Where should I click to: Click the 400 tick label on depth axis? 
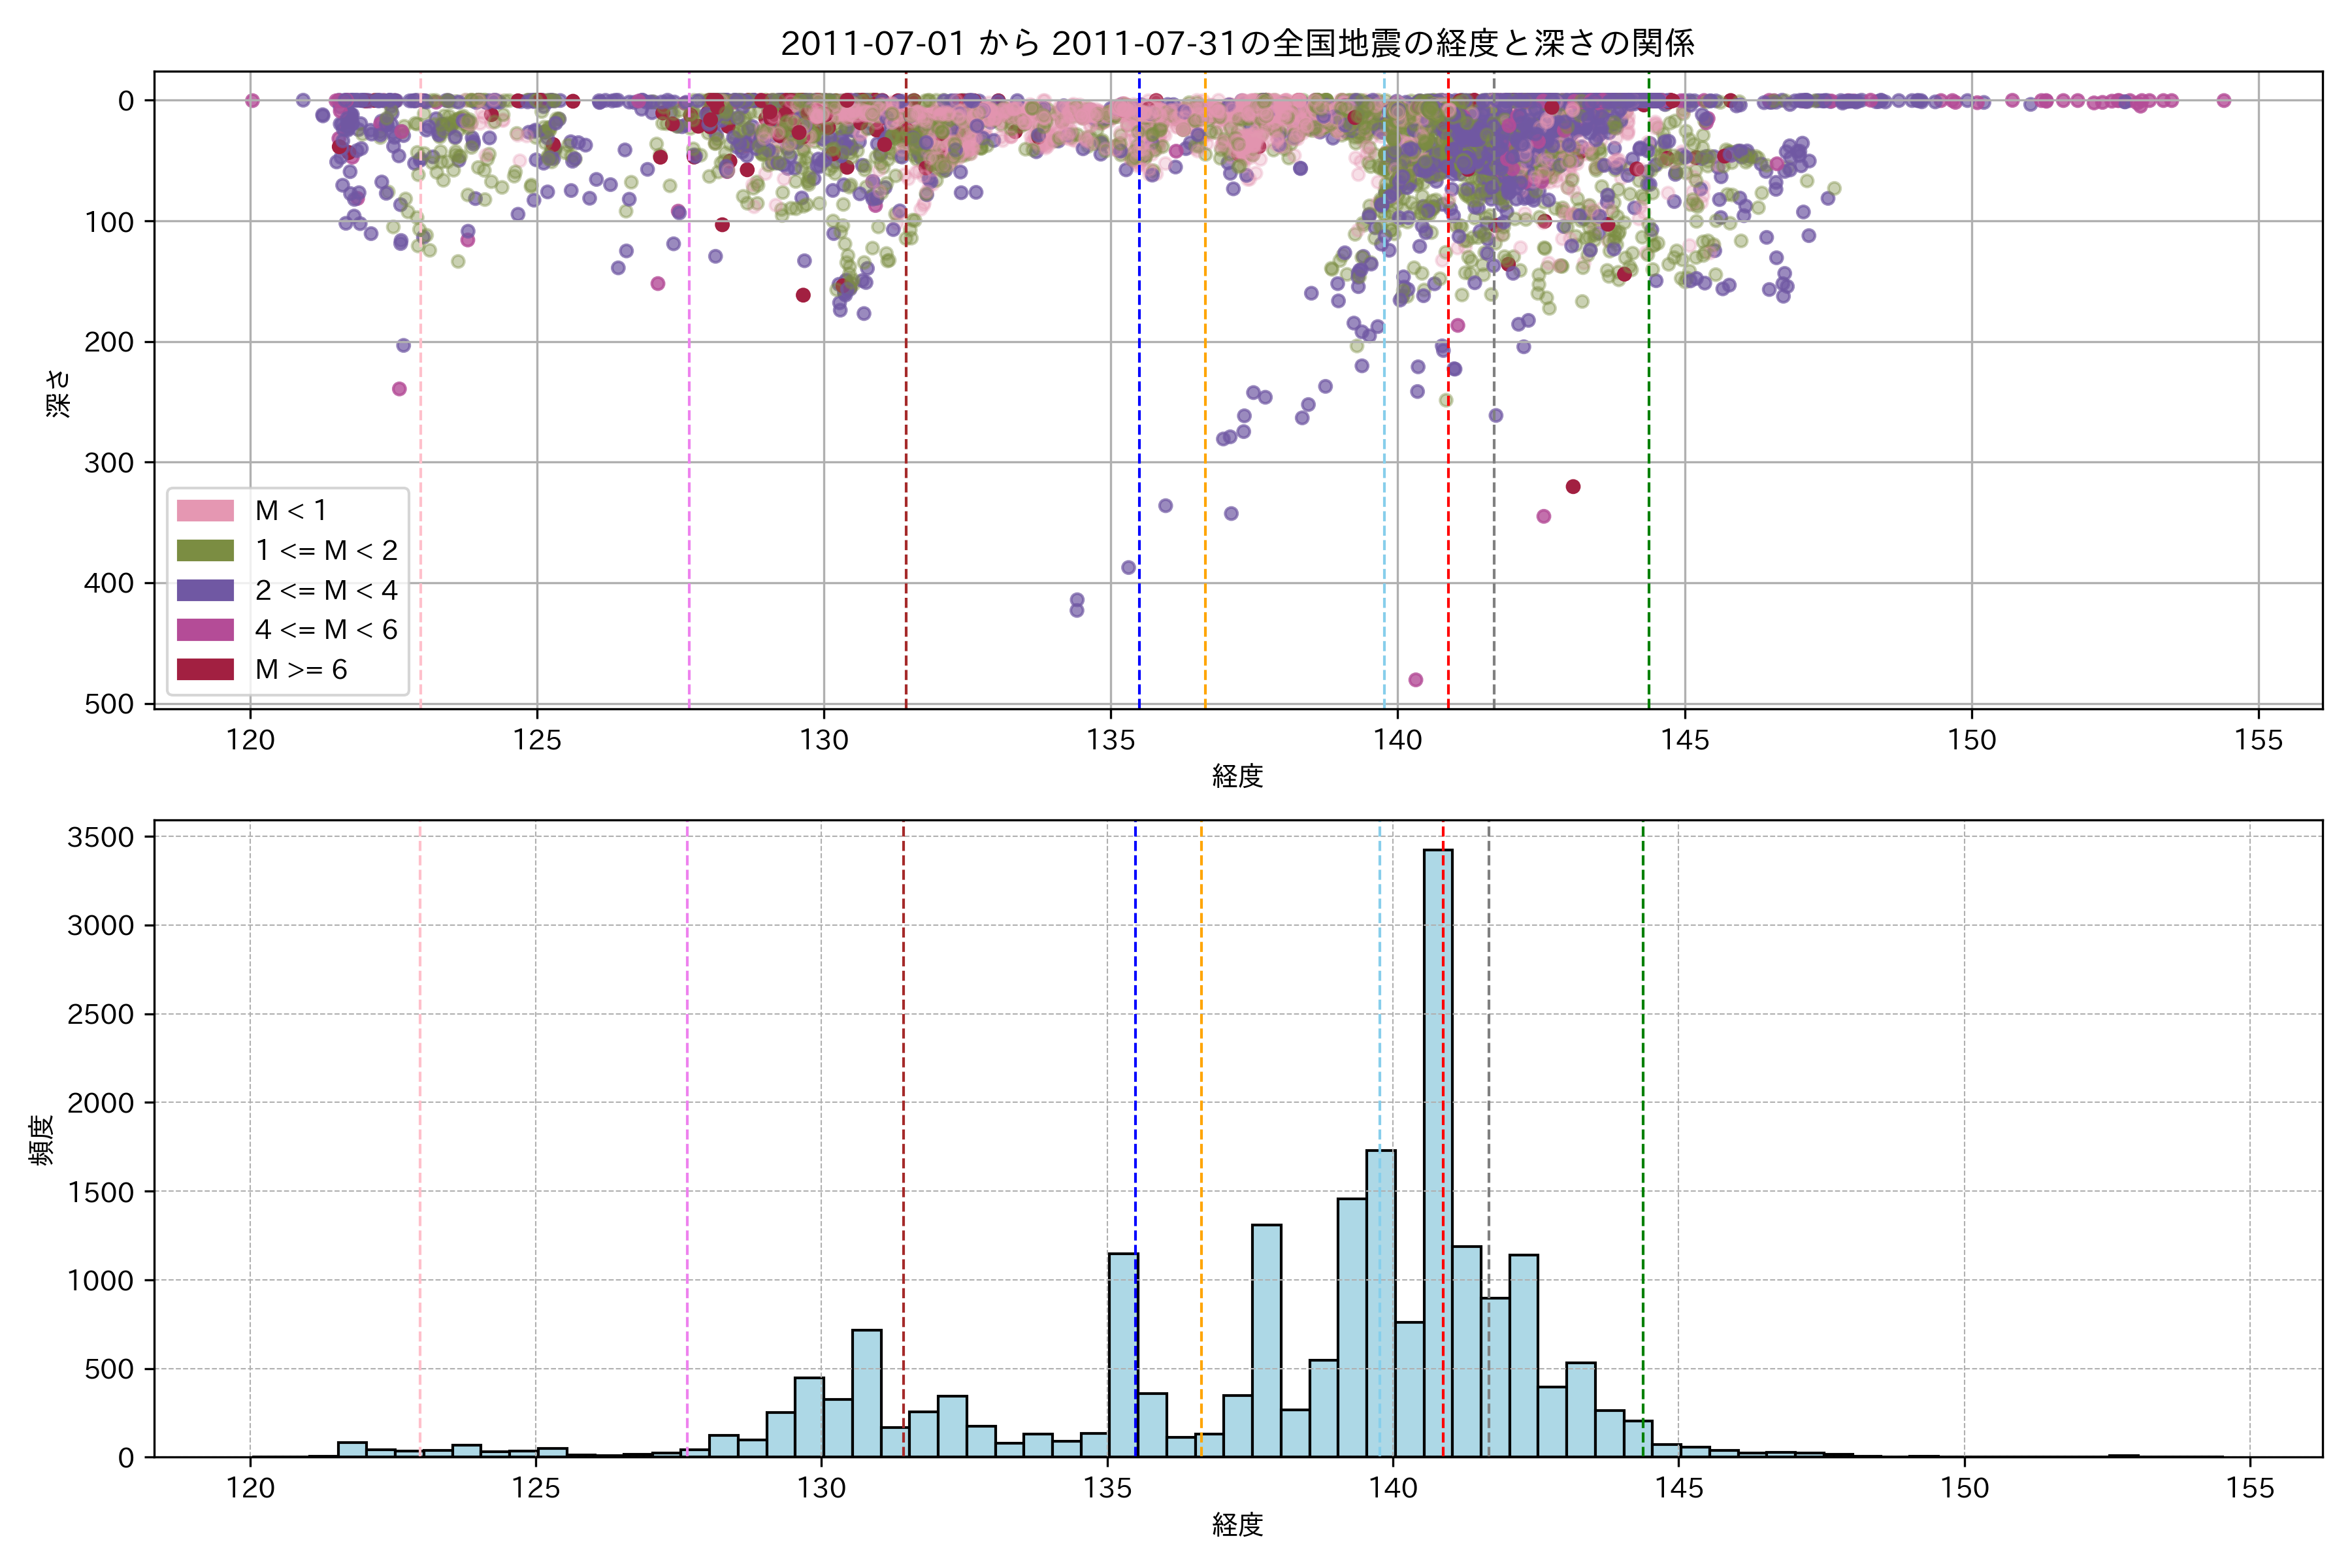coord(109,583)
